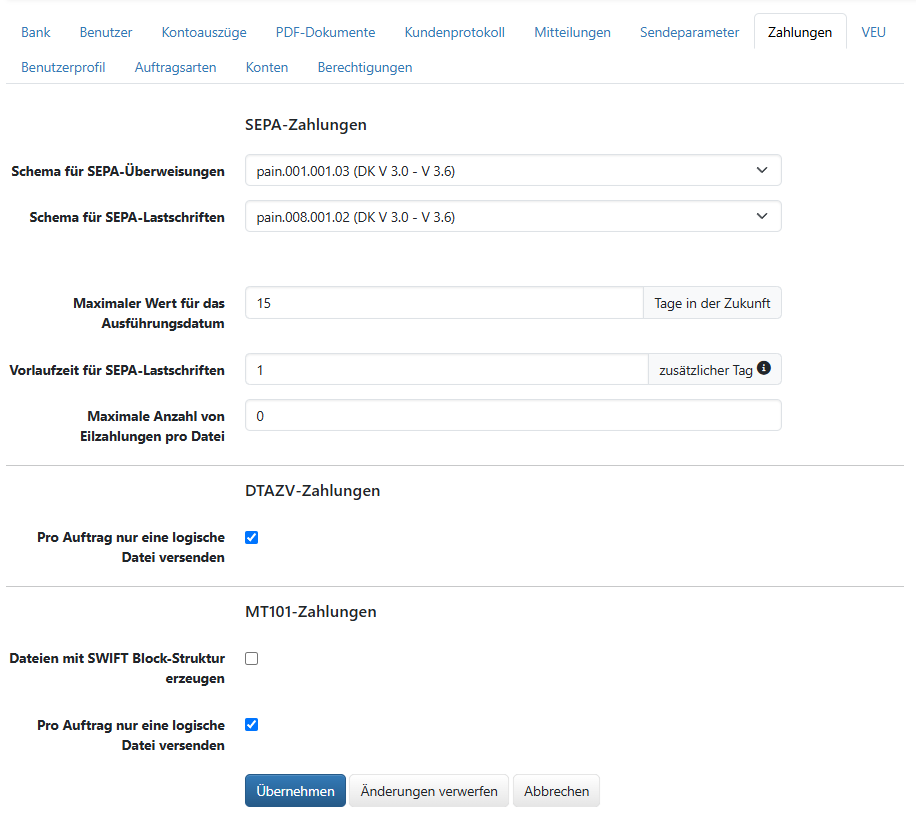This screenshot has width=916, height=817.
Task: Open the Mitteilungen tab
Action: 572,32
